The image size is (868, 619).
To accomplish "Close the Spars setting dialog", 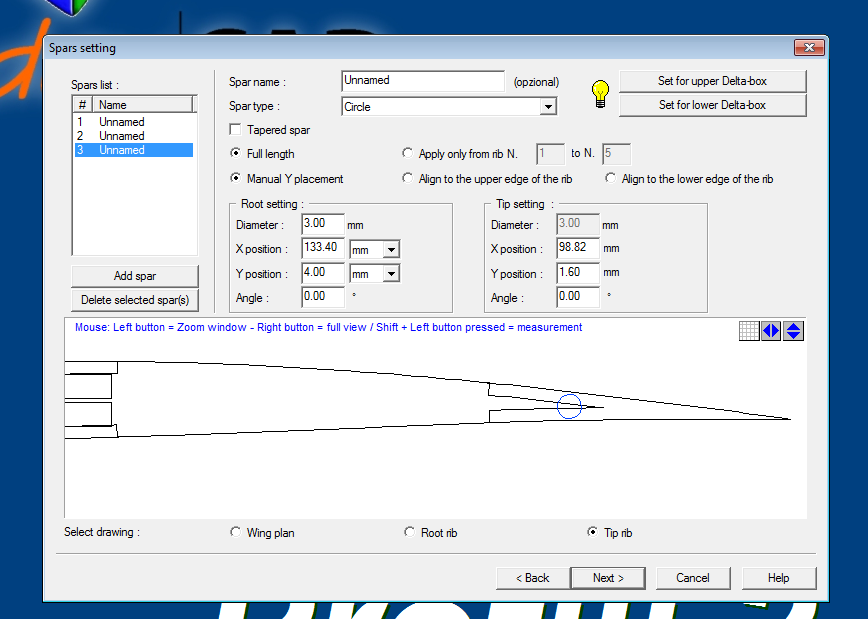I will (x=808, y=48).
